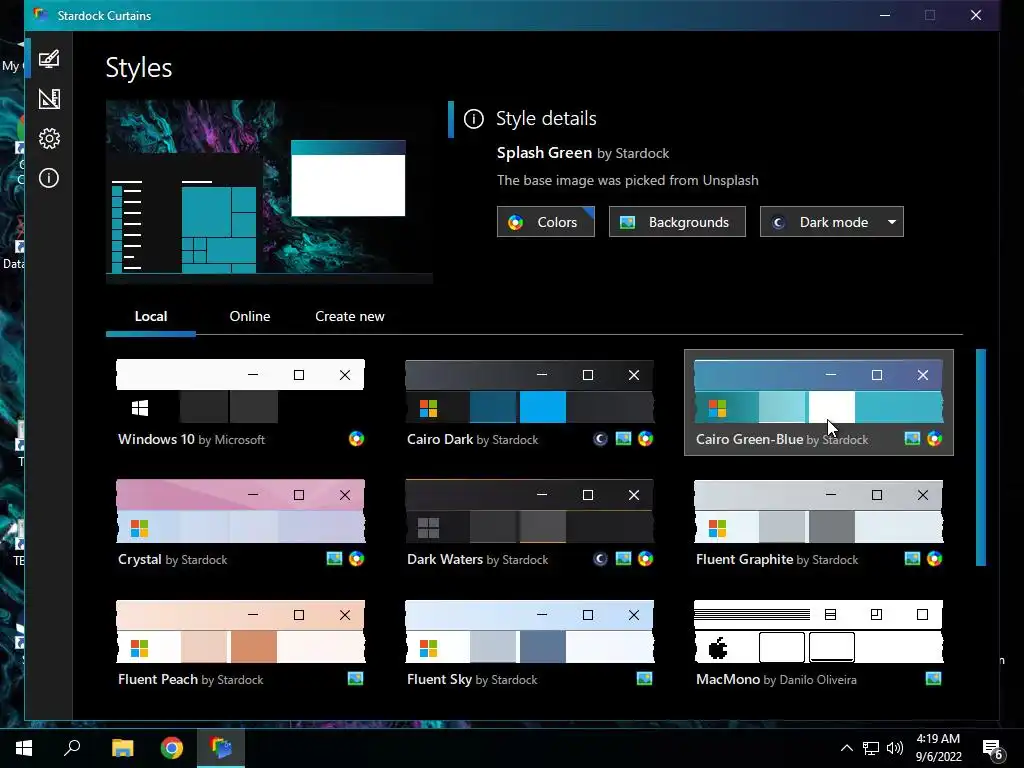Click the Dark mode button
1024x768 pixels.
point(820,222)
